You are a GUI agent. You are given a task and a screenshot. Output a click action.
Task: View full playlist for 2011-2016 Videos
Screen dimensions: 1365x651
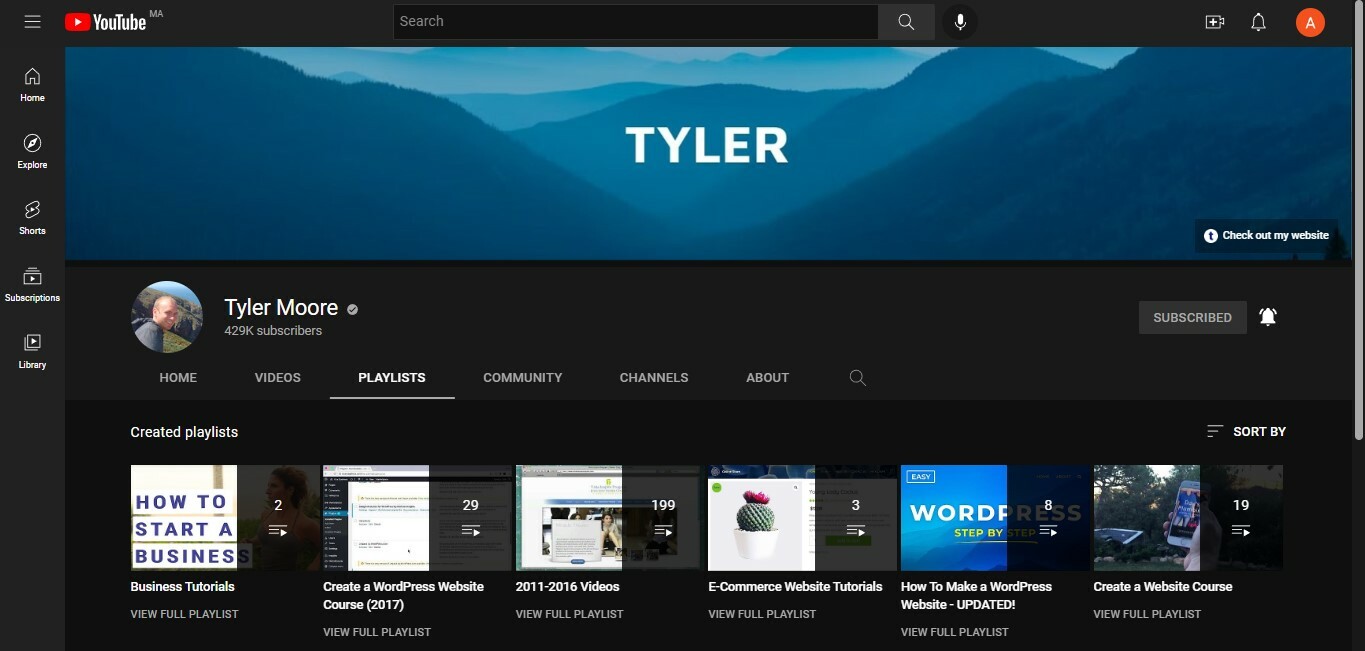(x=570, y=614)
